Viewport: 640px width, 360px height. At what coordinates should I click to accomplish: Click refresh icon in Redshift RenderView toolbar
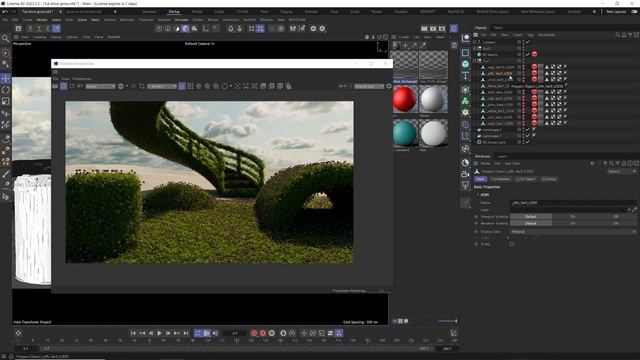(72, 86)
